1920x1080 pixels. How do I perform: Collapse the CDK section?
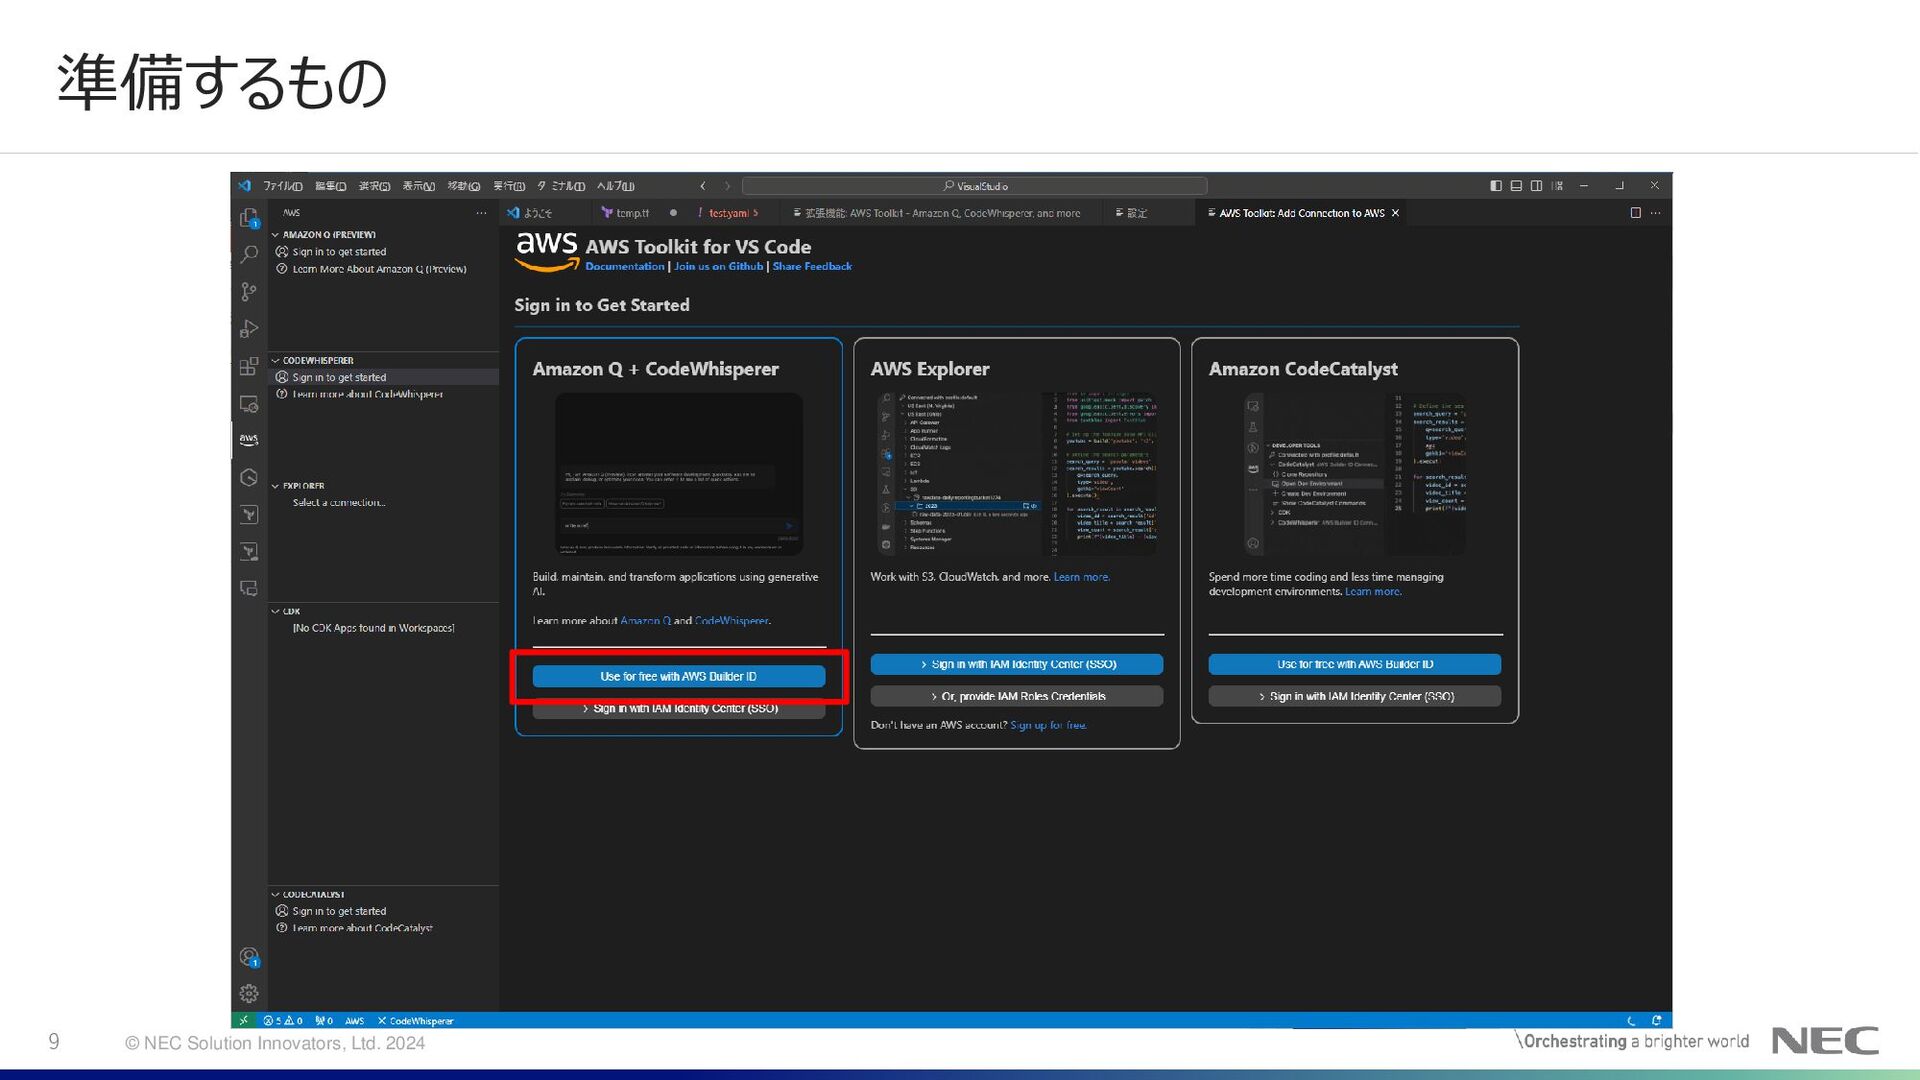click(275, 611)
